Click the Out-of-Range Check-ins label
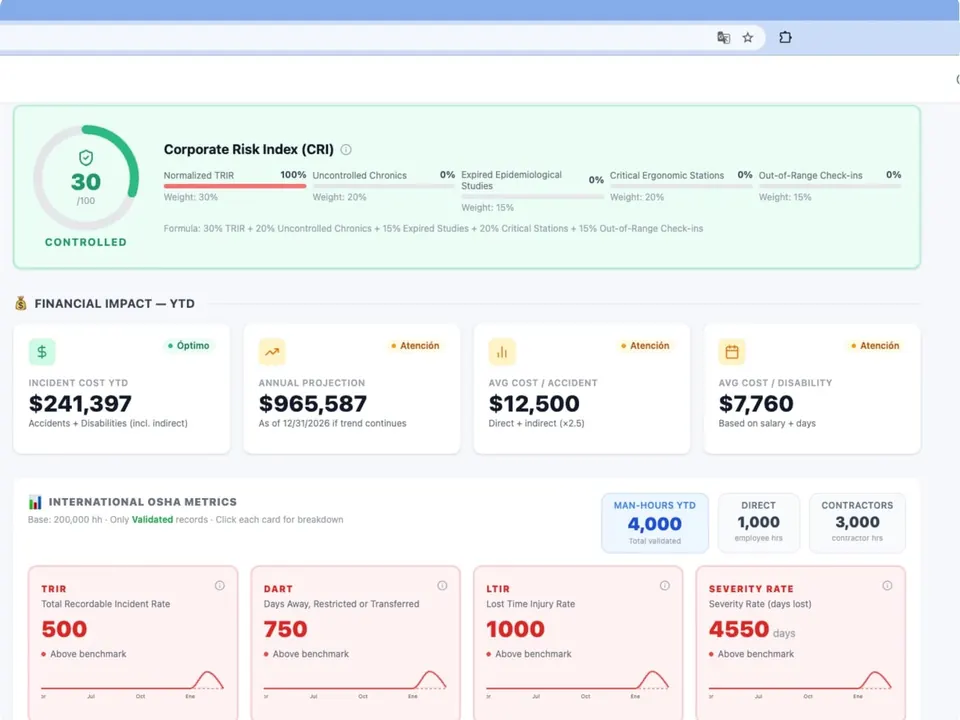The image size is (960, 720). (811, 176)
